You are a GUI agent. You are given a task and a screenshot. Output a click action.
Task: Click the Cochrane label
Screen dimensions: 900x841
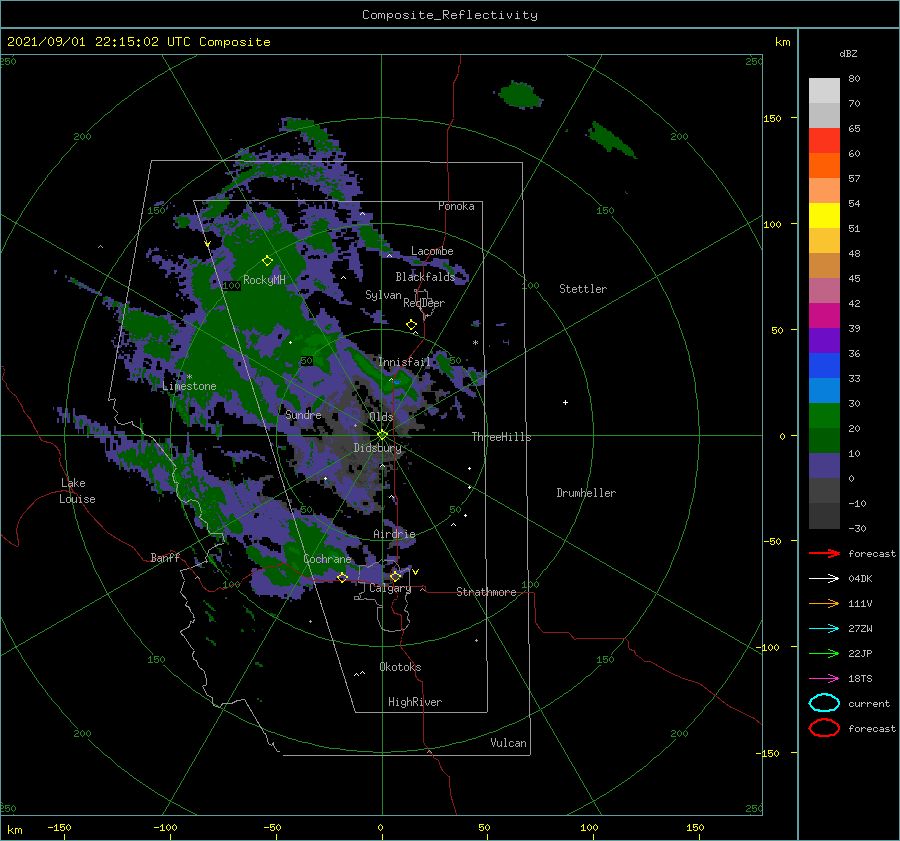(x=327, y=559)
